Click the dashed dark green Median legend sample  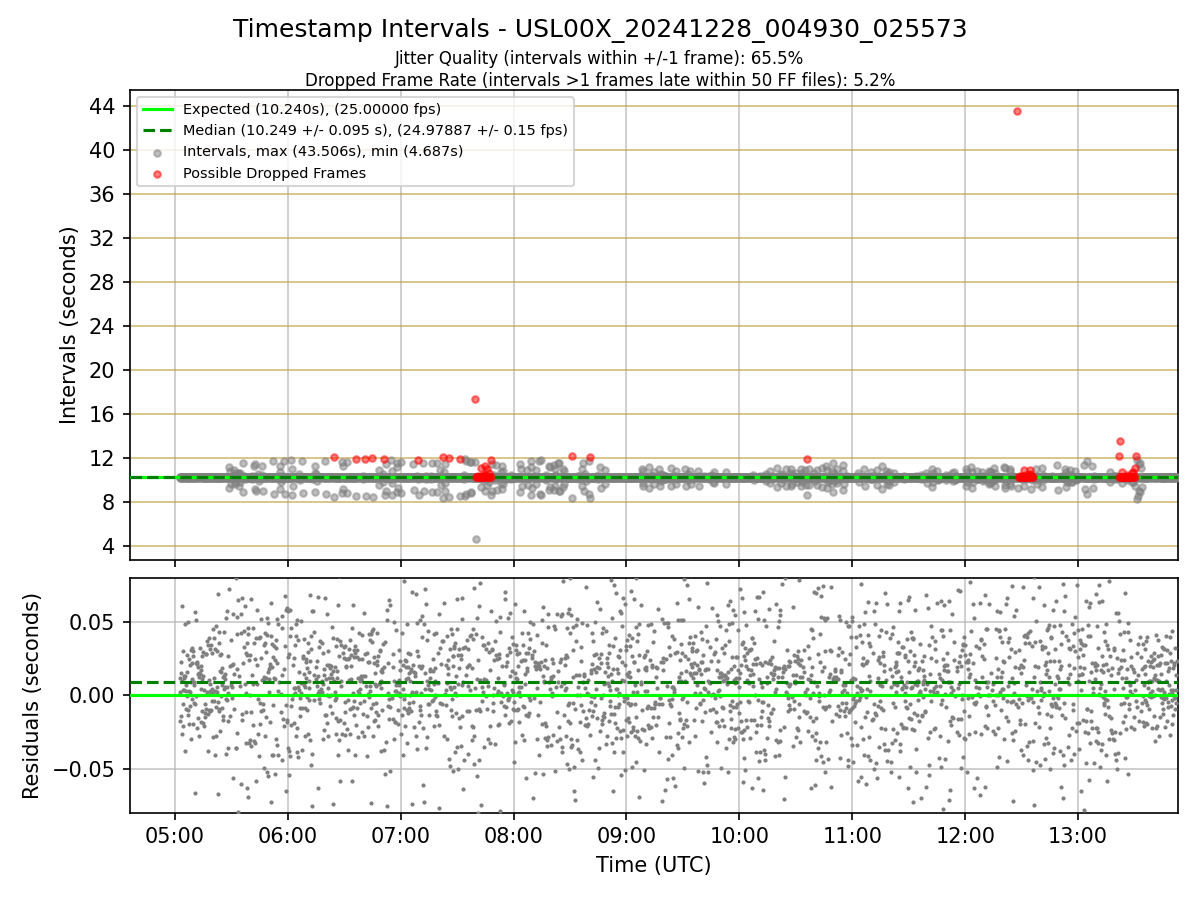point(158,130)
